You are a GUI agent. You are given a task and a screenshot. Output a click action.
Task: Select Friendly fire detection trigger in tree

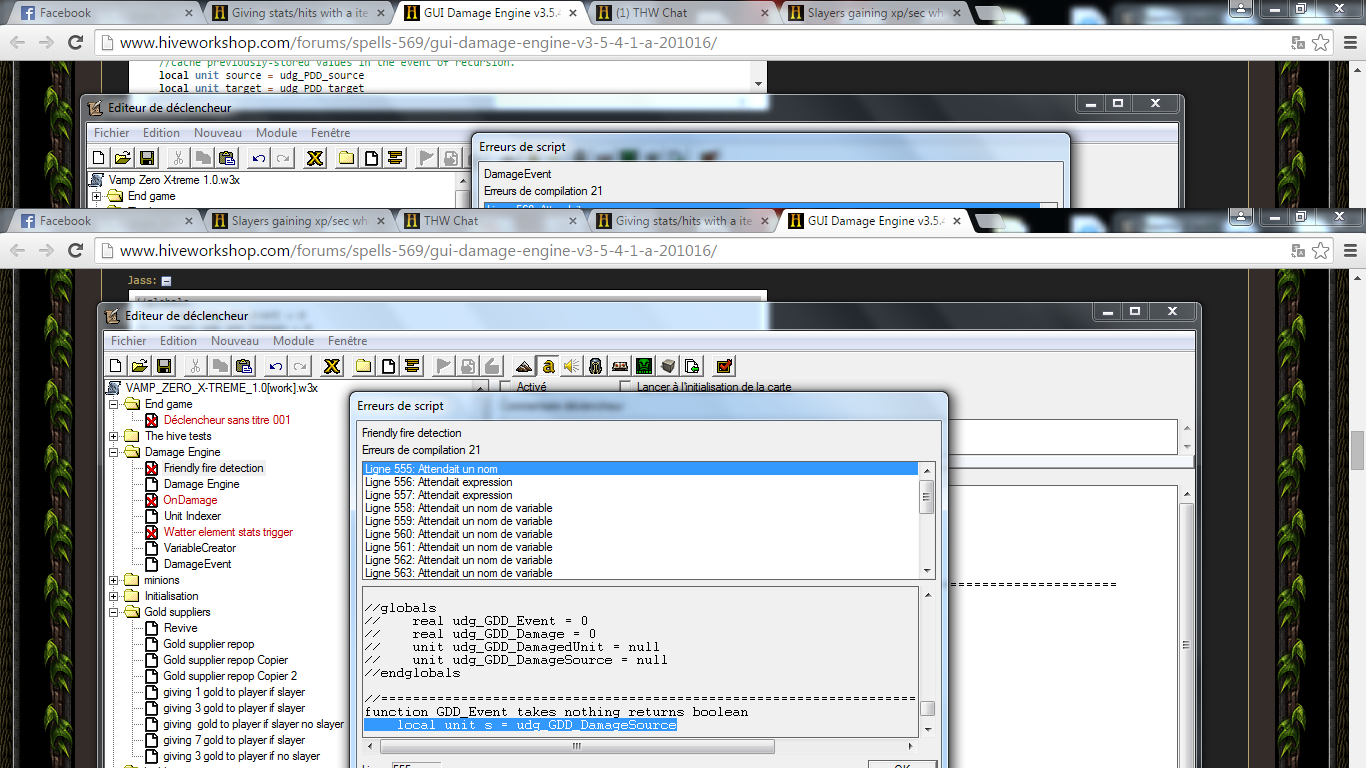pos(214,468)
